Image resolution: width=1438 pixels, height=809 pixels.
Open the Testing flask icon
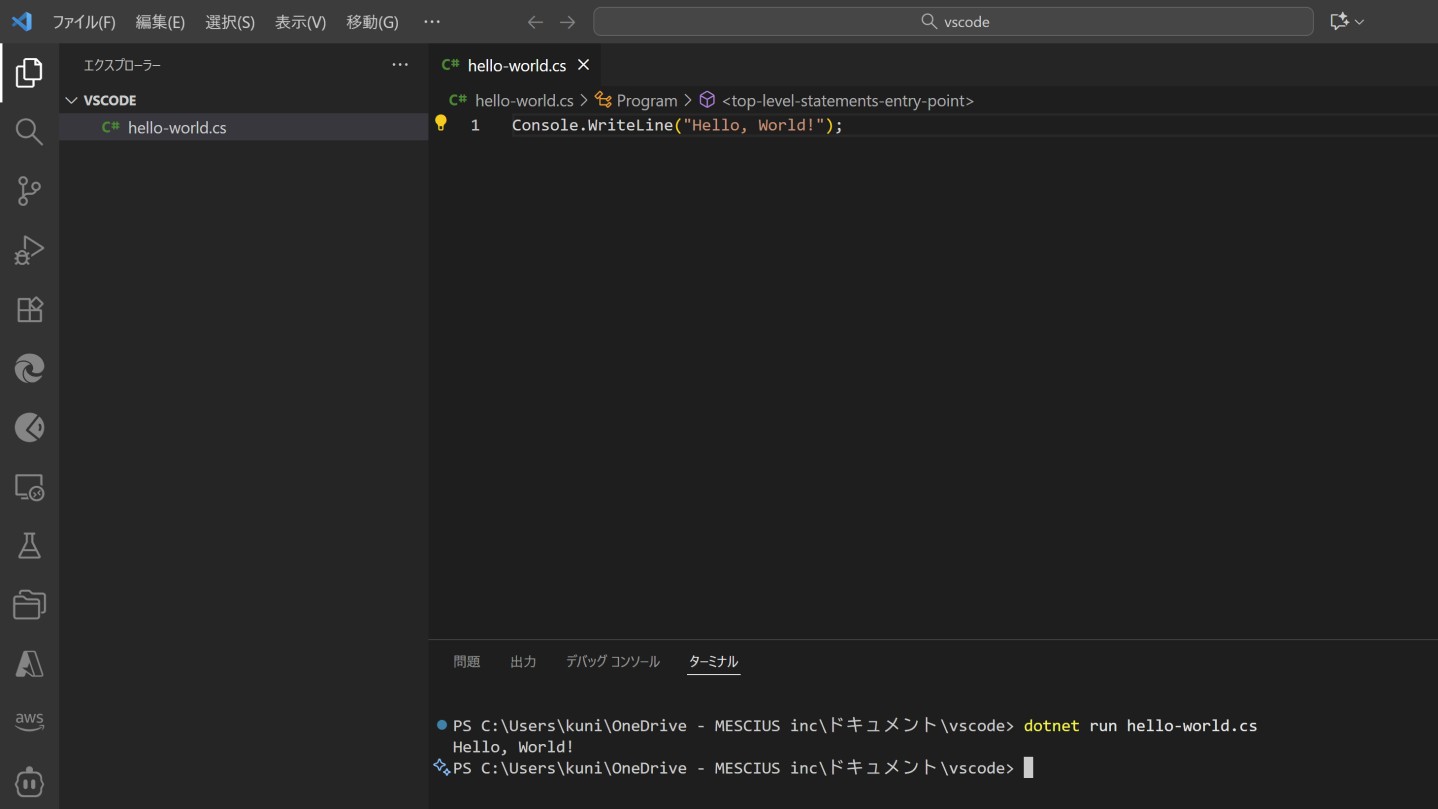click(x=29, y=546)
